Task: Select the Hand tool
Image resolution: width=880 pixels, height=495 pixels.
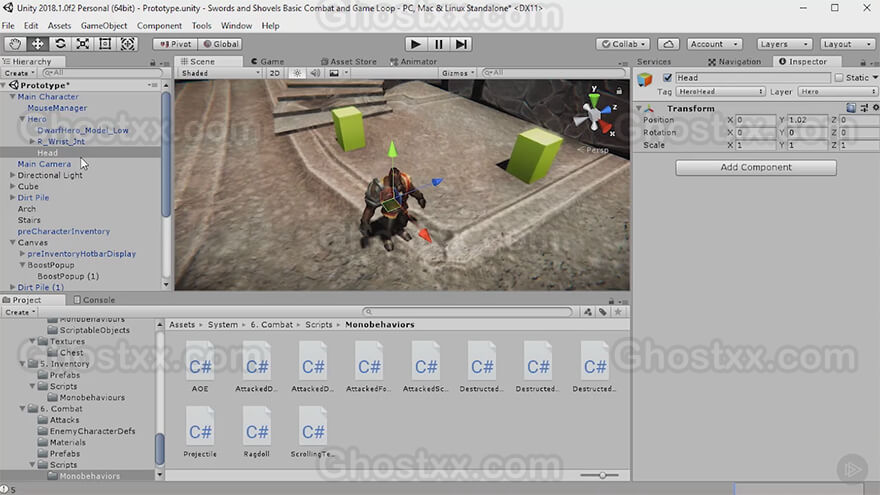Action: pos(15,44)
